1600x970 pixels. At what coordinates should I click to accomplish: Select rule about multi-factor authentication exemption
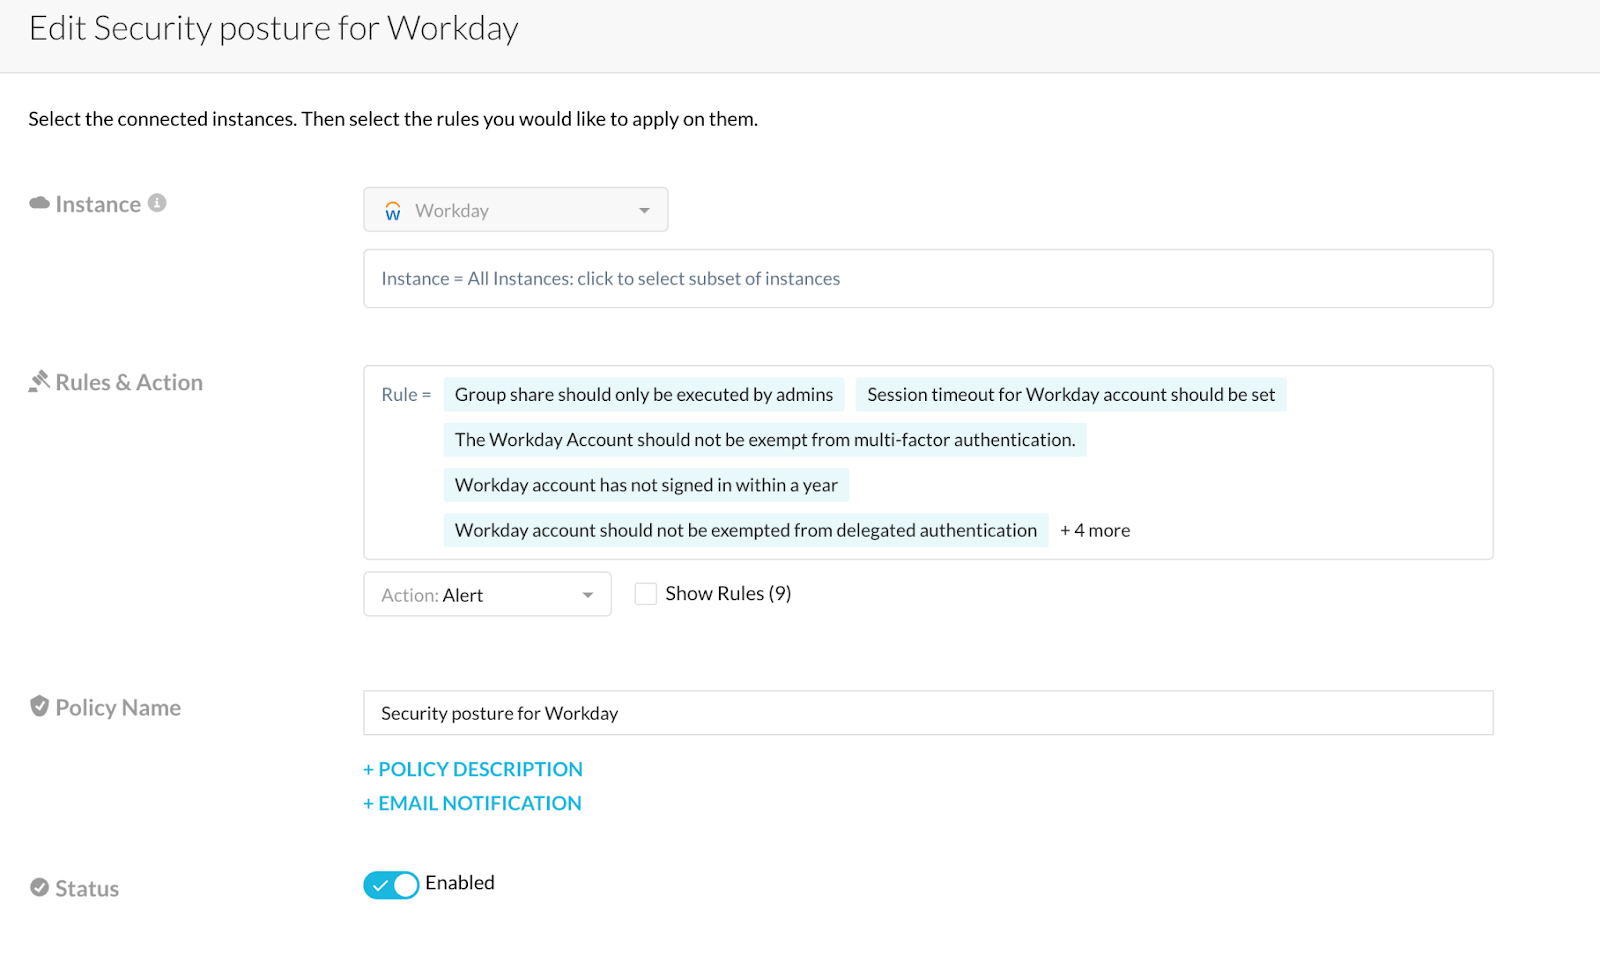[x=765, y=440]
